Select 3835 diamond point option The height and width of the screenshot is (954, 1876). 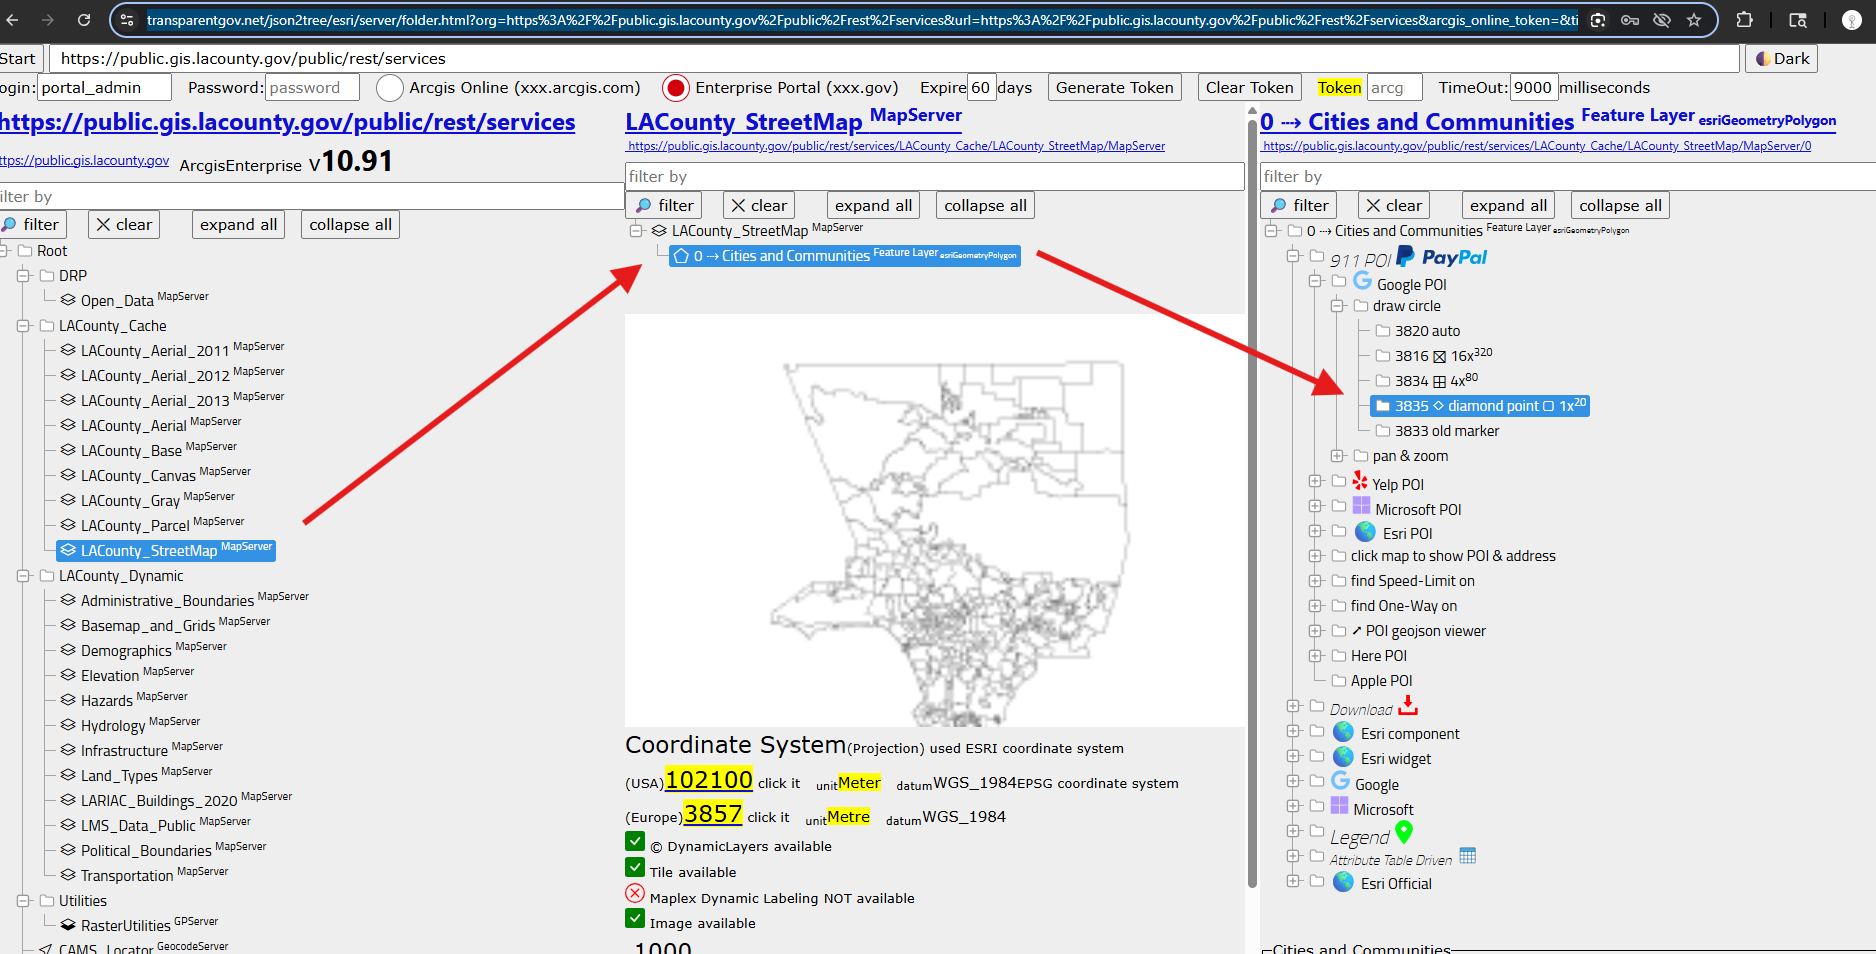(x=1480, y=406)
